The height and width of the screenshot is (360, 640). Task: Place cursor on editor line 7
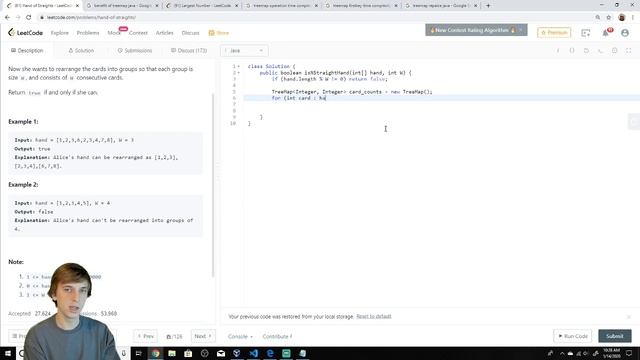coord(443,104)
